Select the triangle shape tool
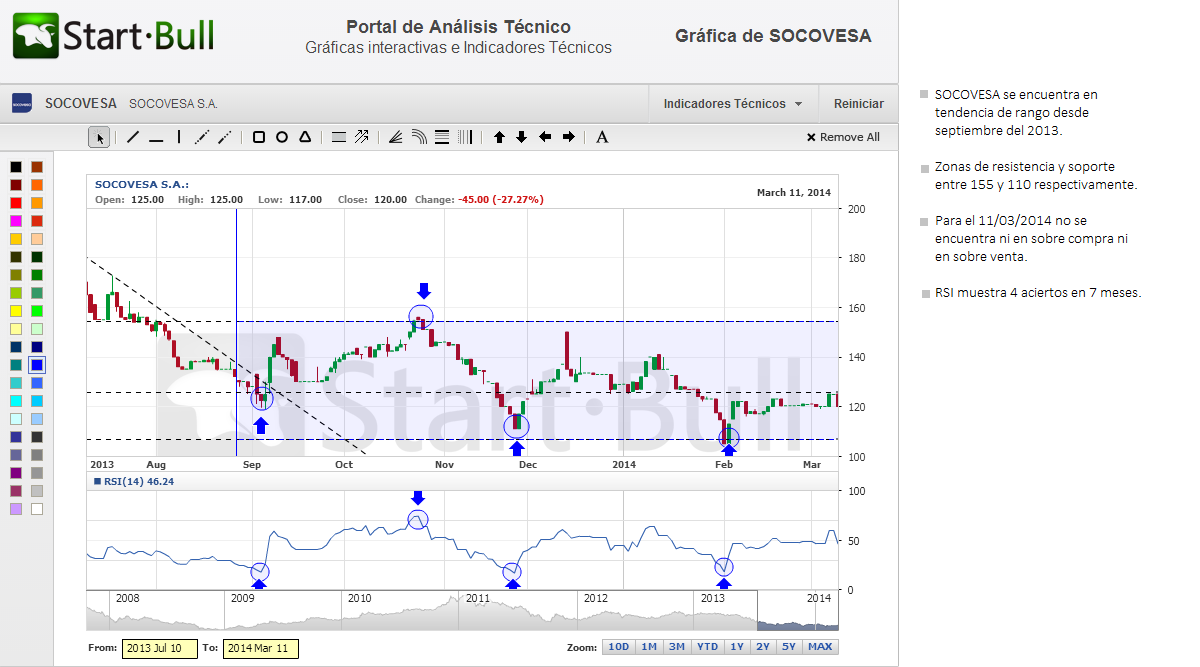Screen dimensions: 1200x667 [305, 137]
